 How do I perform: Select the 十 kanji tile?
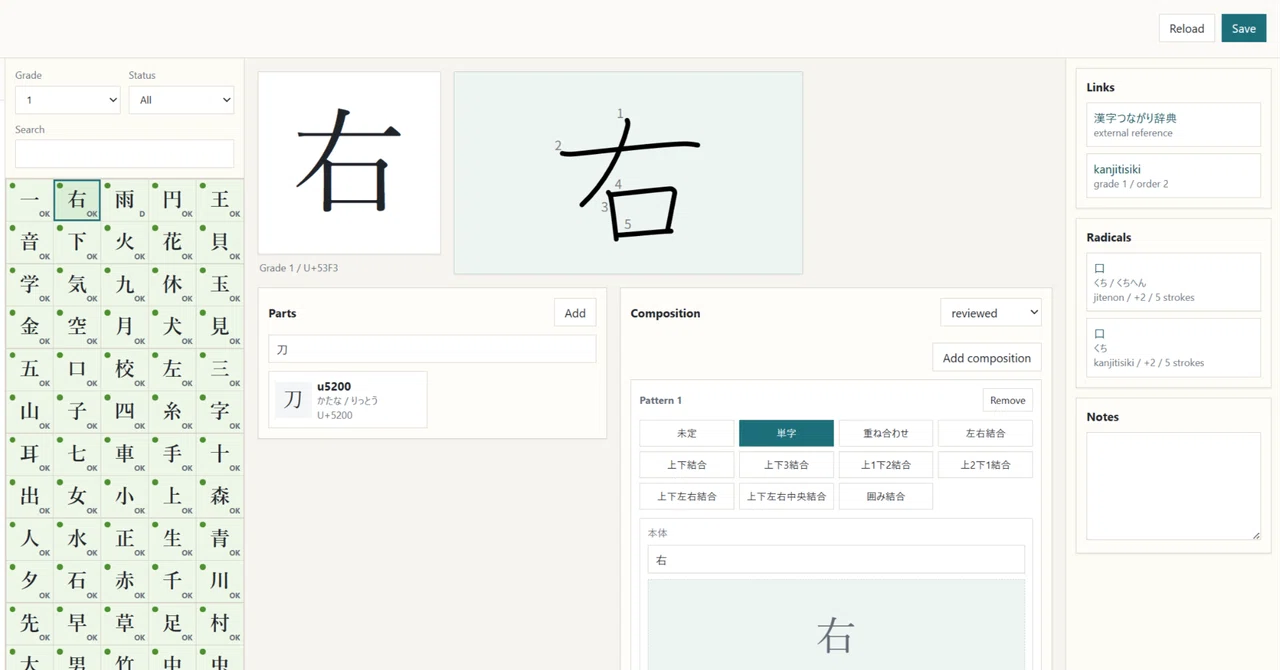click(220, 454)
